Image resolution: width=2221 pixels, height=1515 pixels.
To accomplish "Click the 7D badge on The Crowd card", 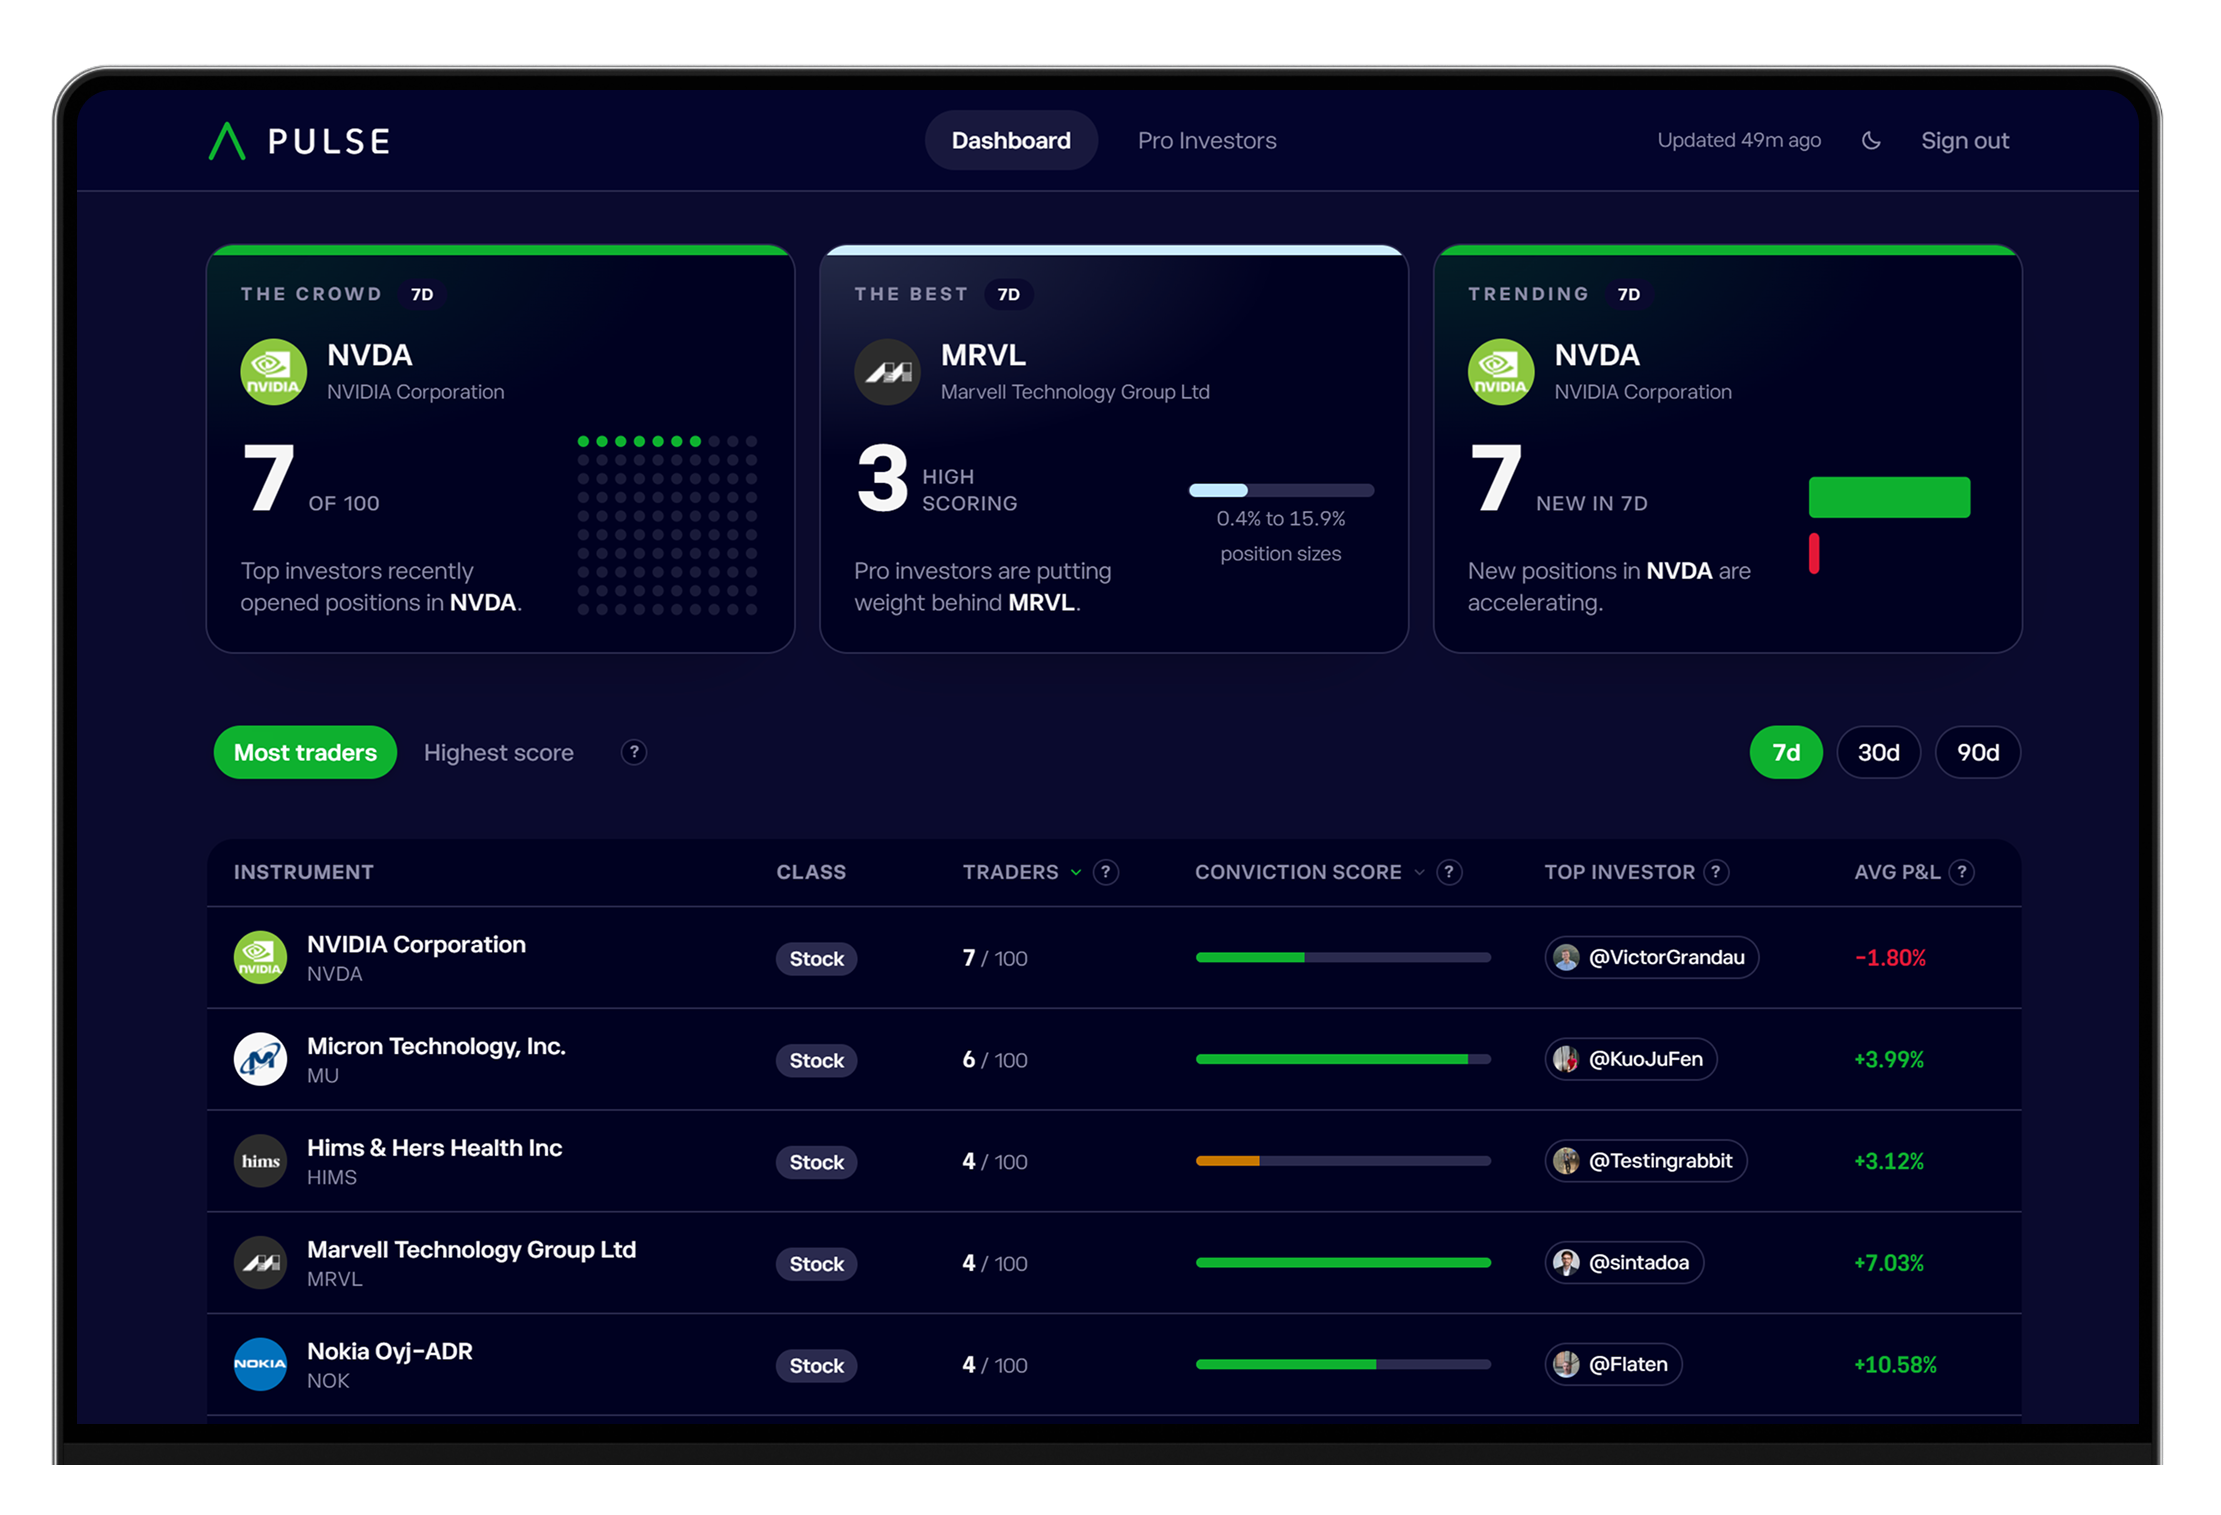I will tap(422, 294).
